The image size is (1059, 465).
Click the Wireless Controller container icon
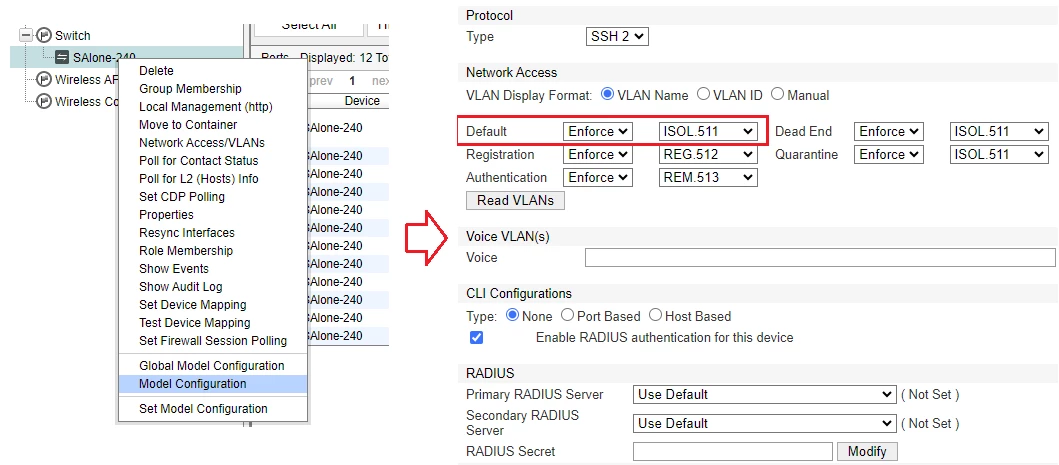[x=44, y=101]
